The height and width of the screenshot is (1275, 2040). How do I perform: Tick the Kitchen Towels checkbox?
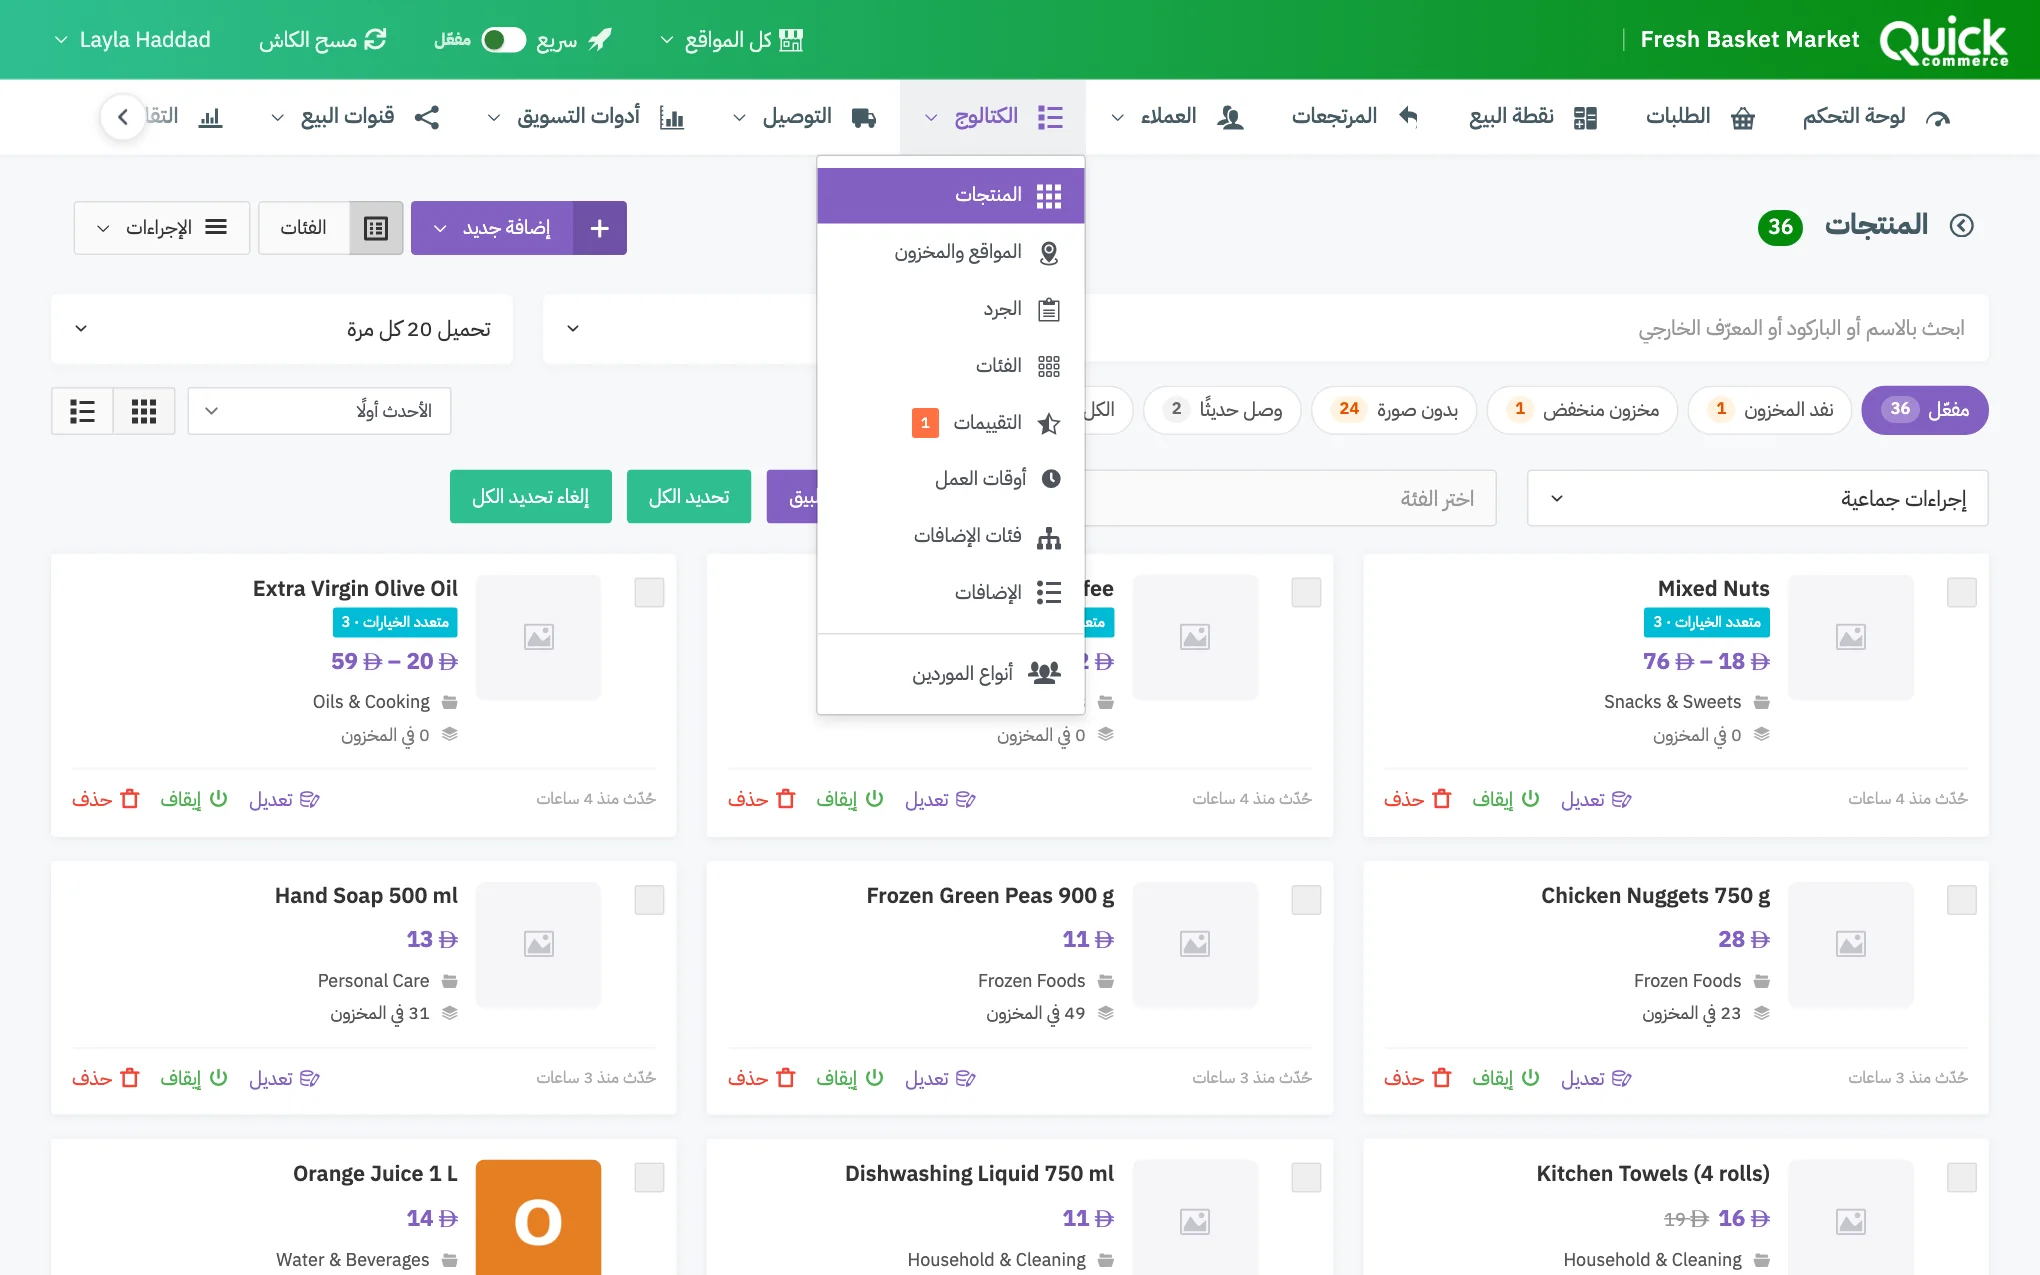1962,1178
